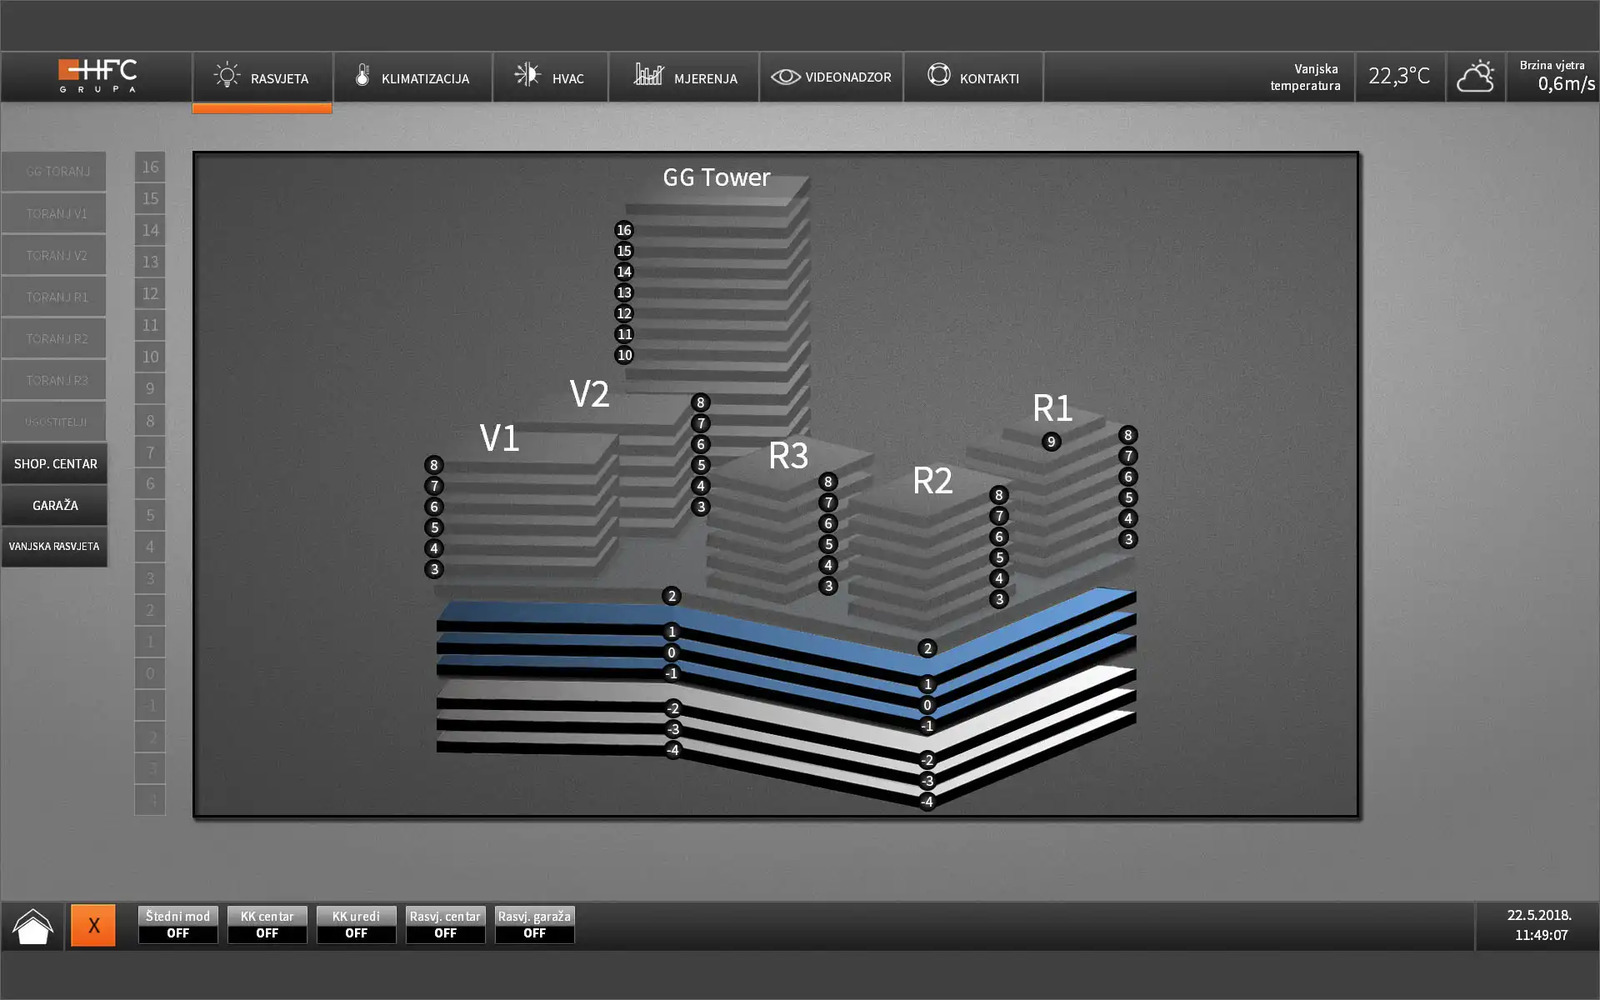Screen dimensions: 1600x1000
Task: Click the Kontakti lifebuoy icon
Action: tap(938, 76)
